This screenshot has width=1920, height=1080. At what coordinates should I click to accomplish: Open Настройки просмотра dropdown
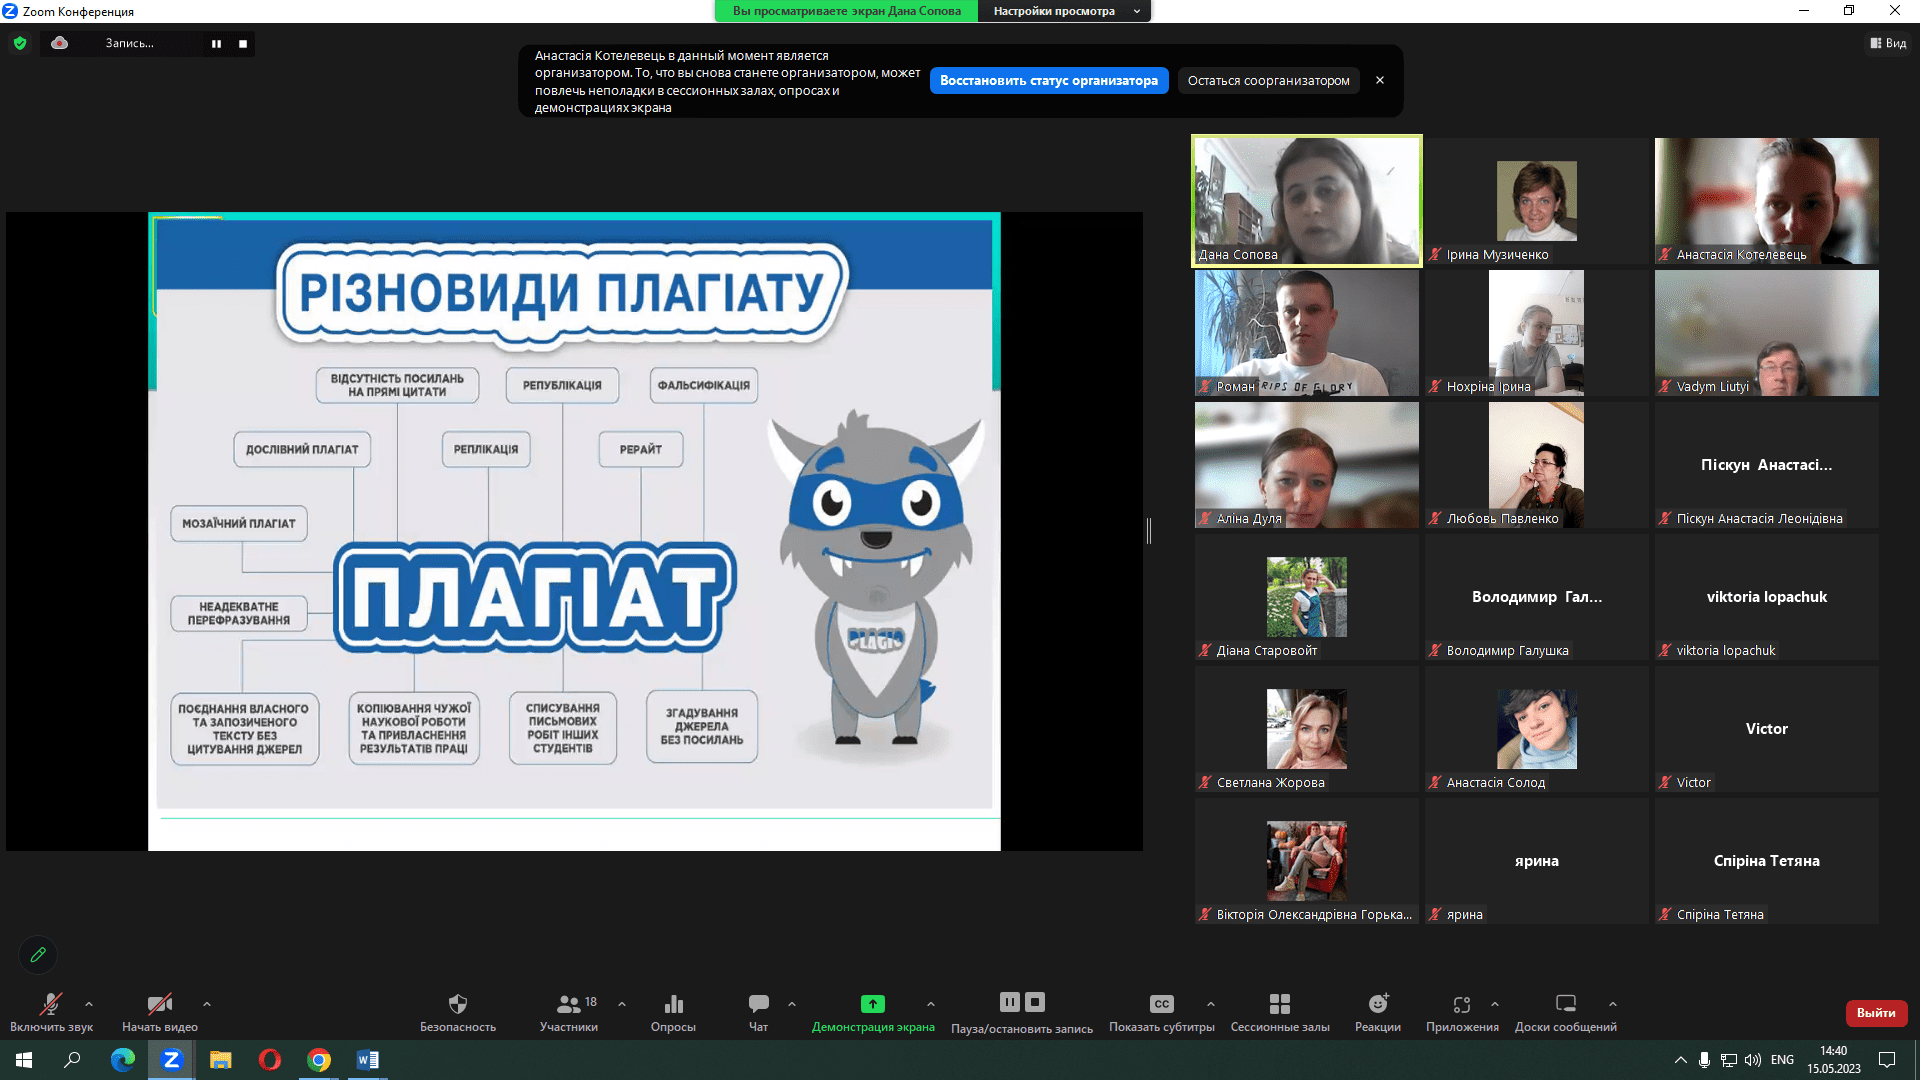click(x=1063, y=11)
